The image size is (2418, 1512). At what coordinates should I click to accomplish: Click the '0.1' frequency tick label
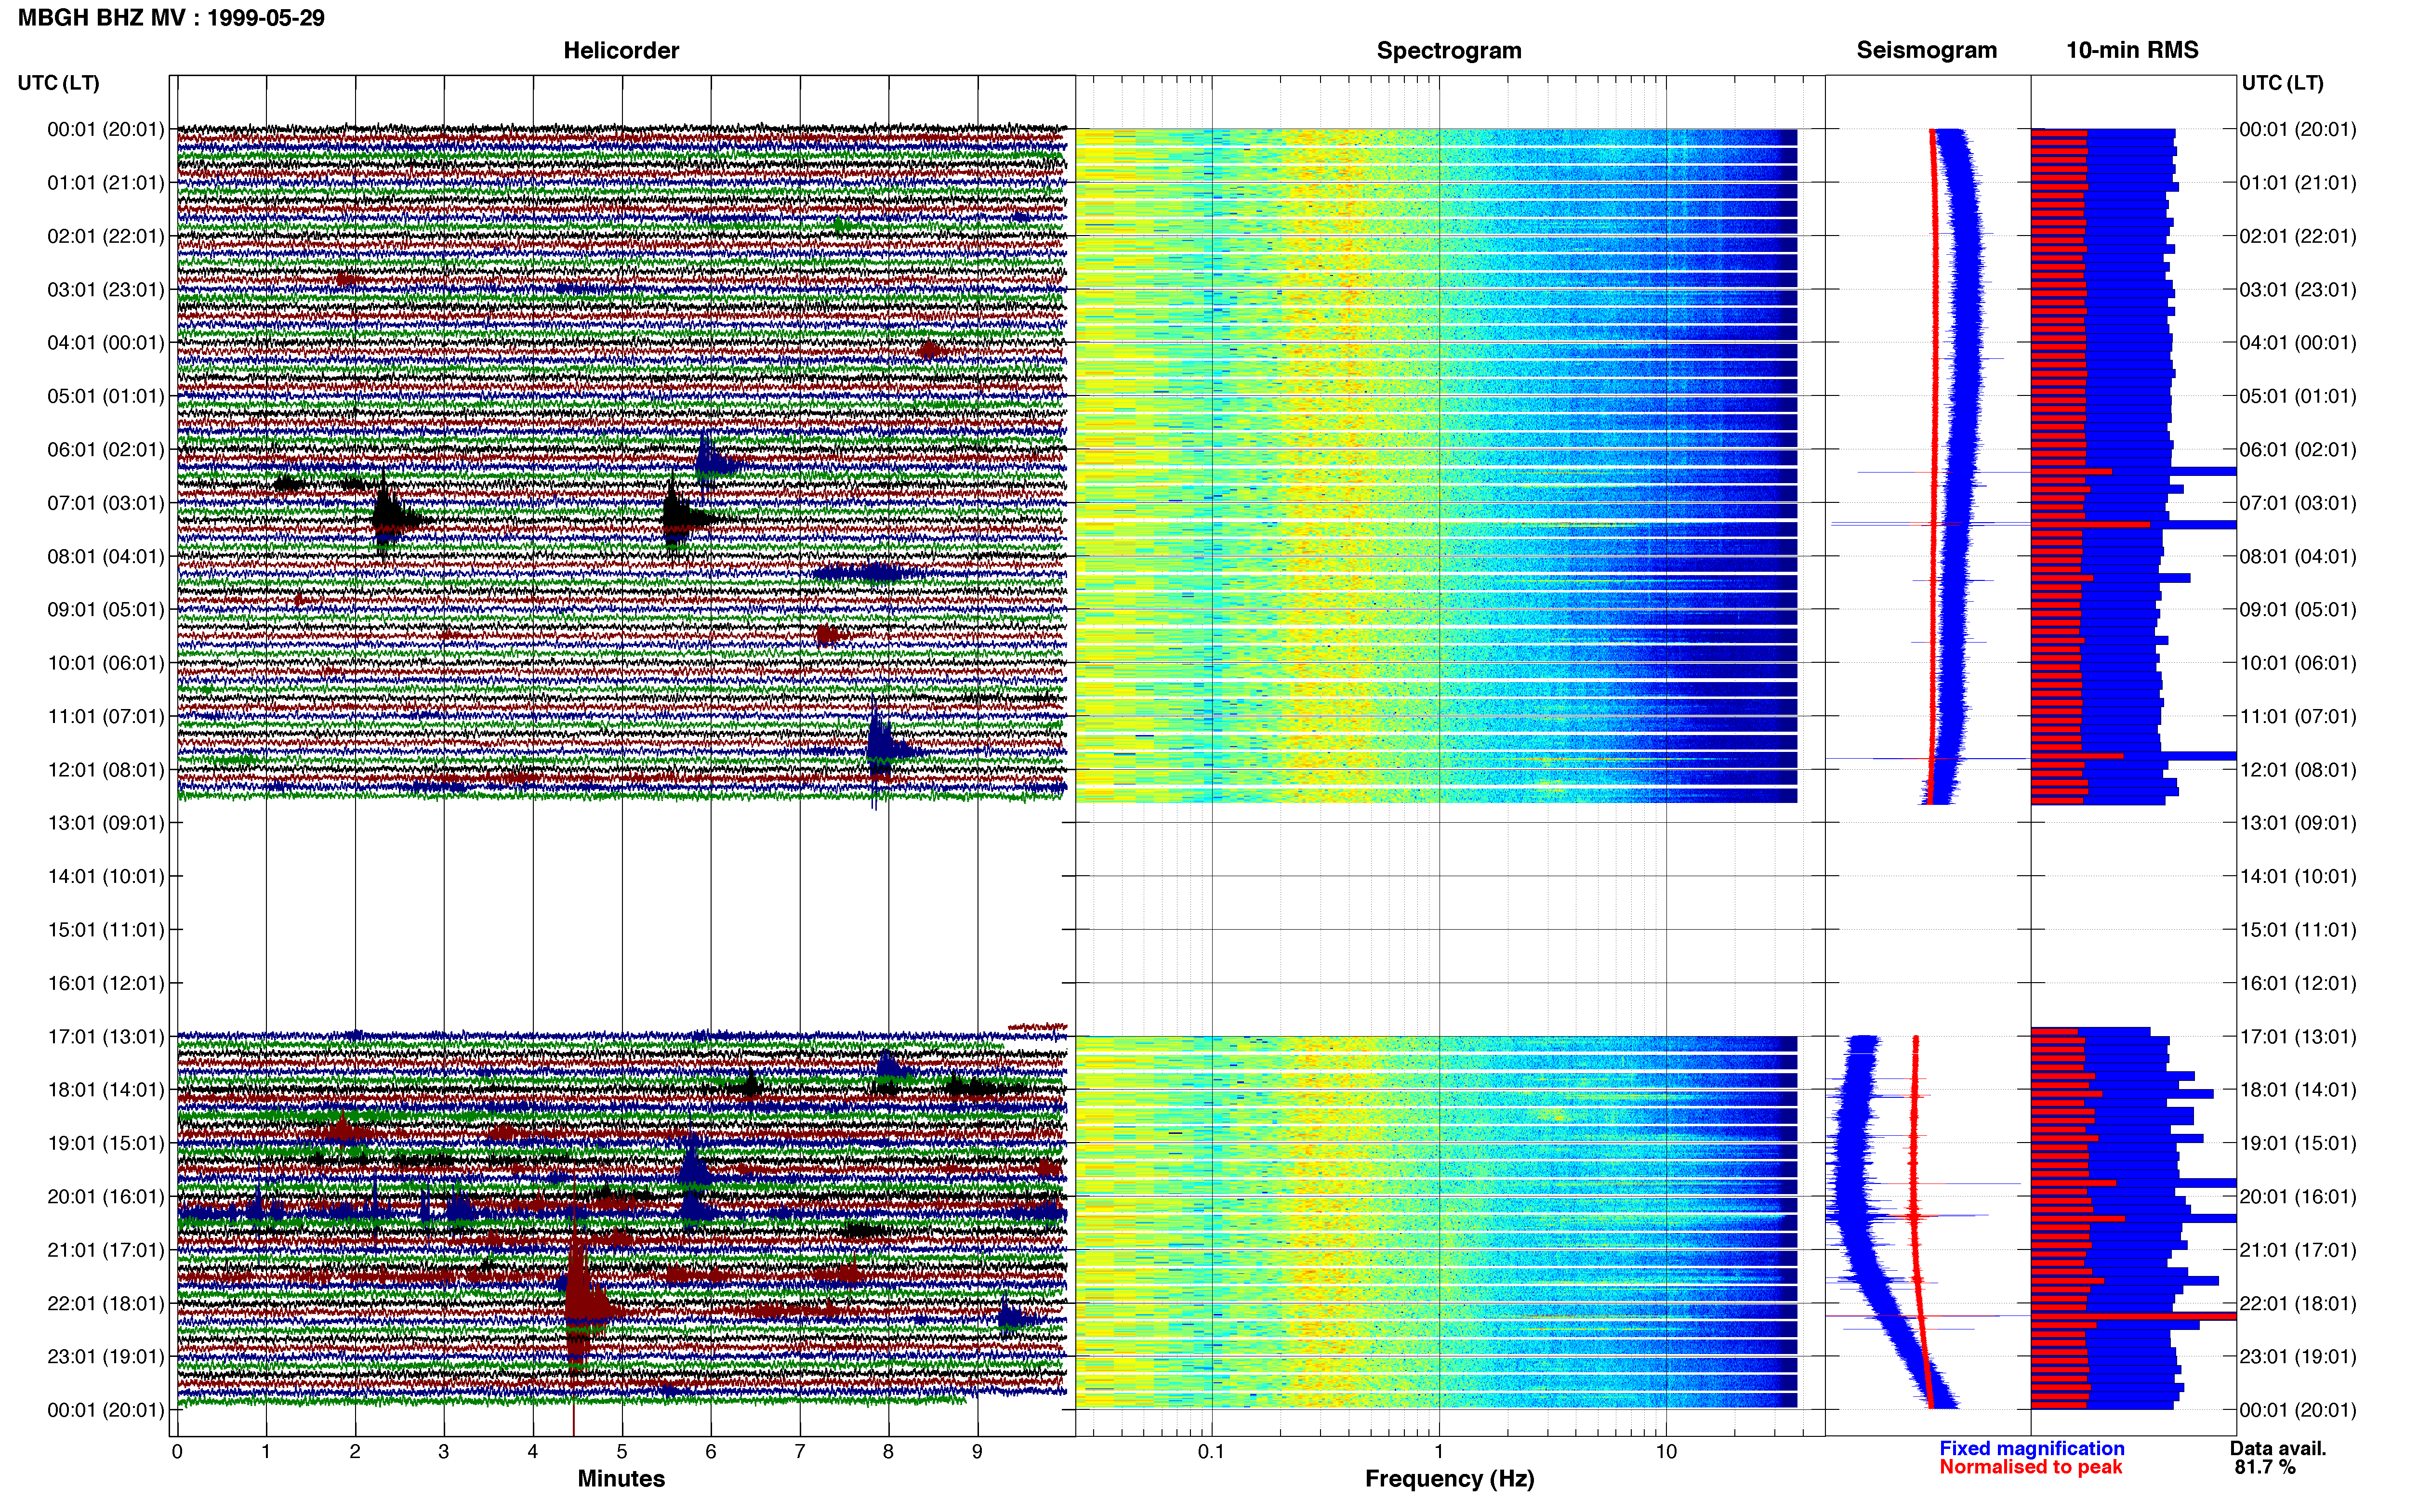coord(1211,1452)
